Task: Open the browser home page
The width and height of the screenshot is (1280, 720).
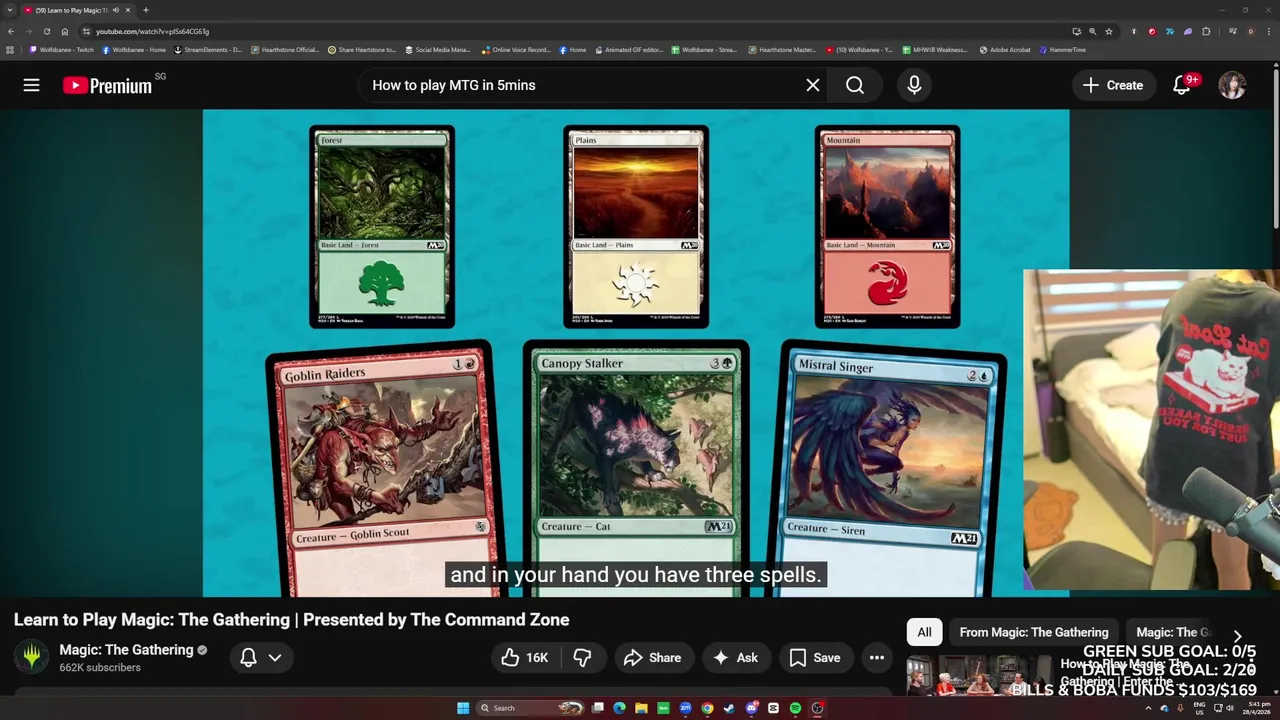Action: (x=65, y=31)
